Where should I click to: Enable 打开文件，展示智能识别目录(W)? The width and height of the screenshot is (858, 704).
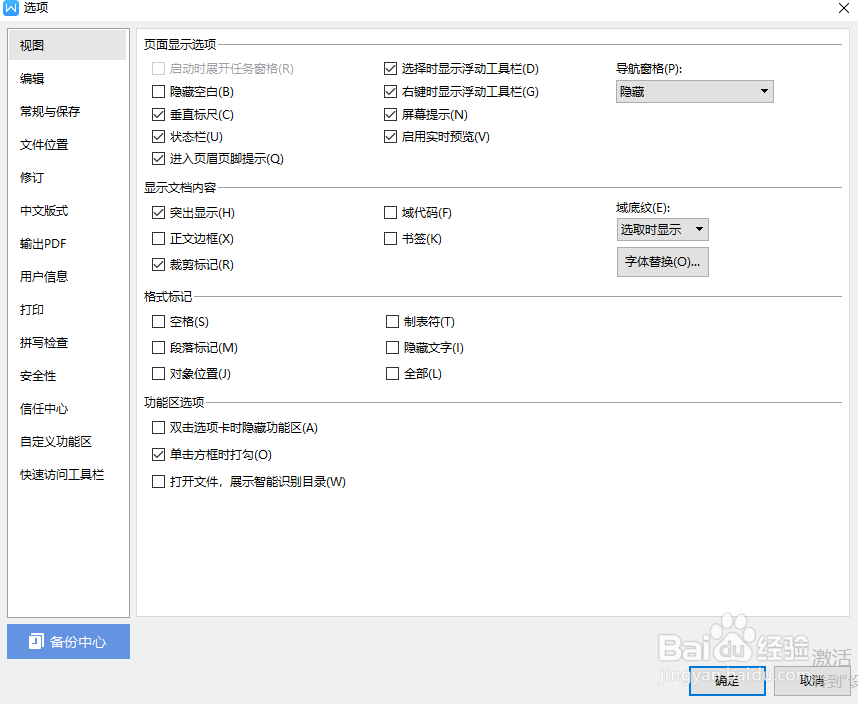pyautogui.click(x=158, y=481)
